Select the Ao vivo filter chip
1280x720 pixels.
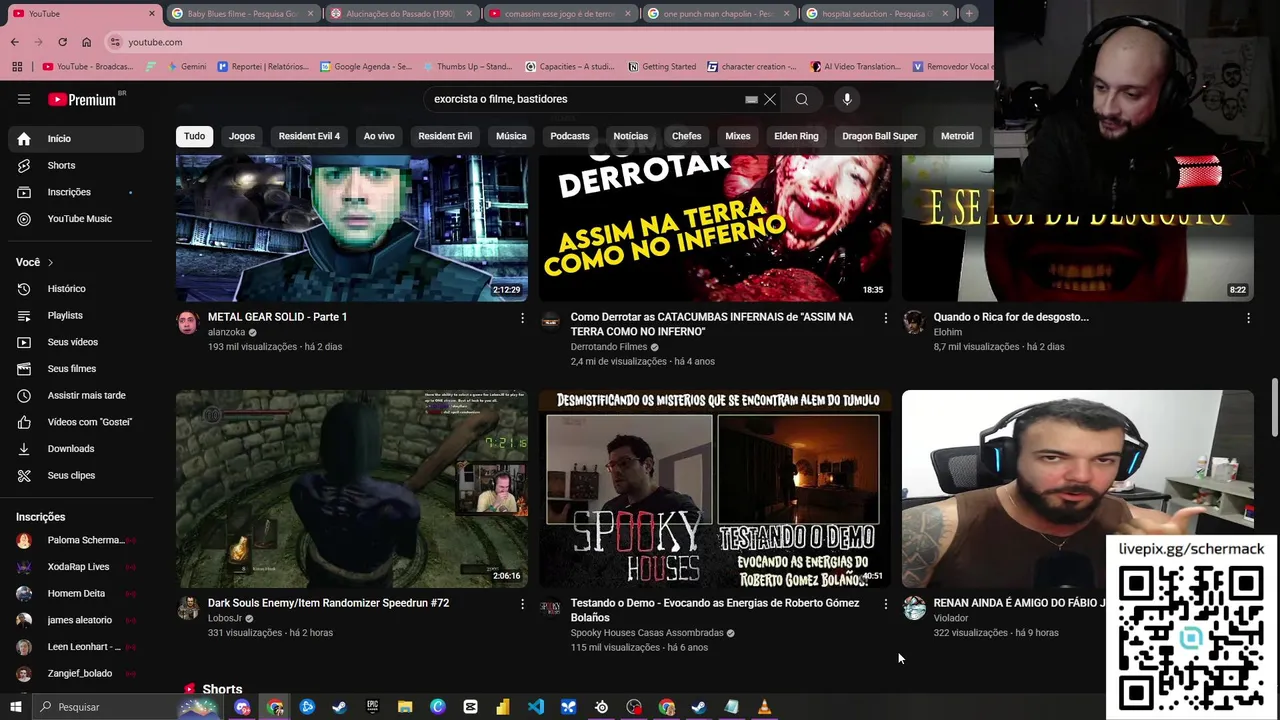point(379,136)
